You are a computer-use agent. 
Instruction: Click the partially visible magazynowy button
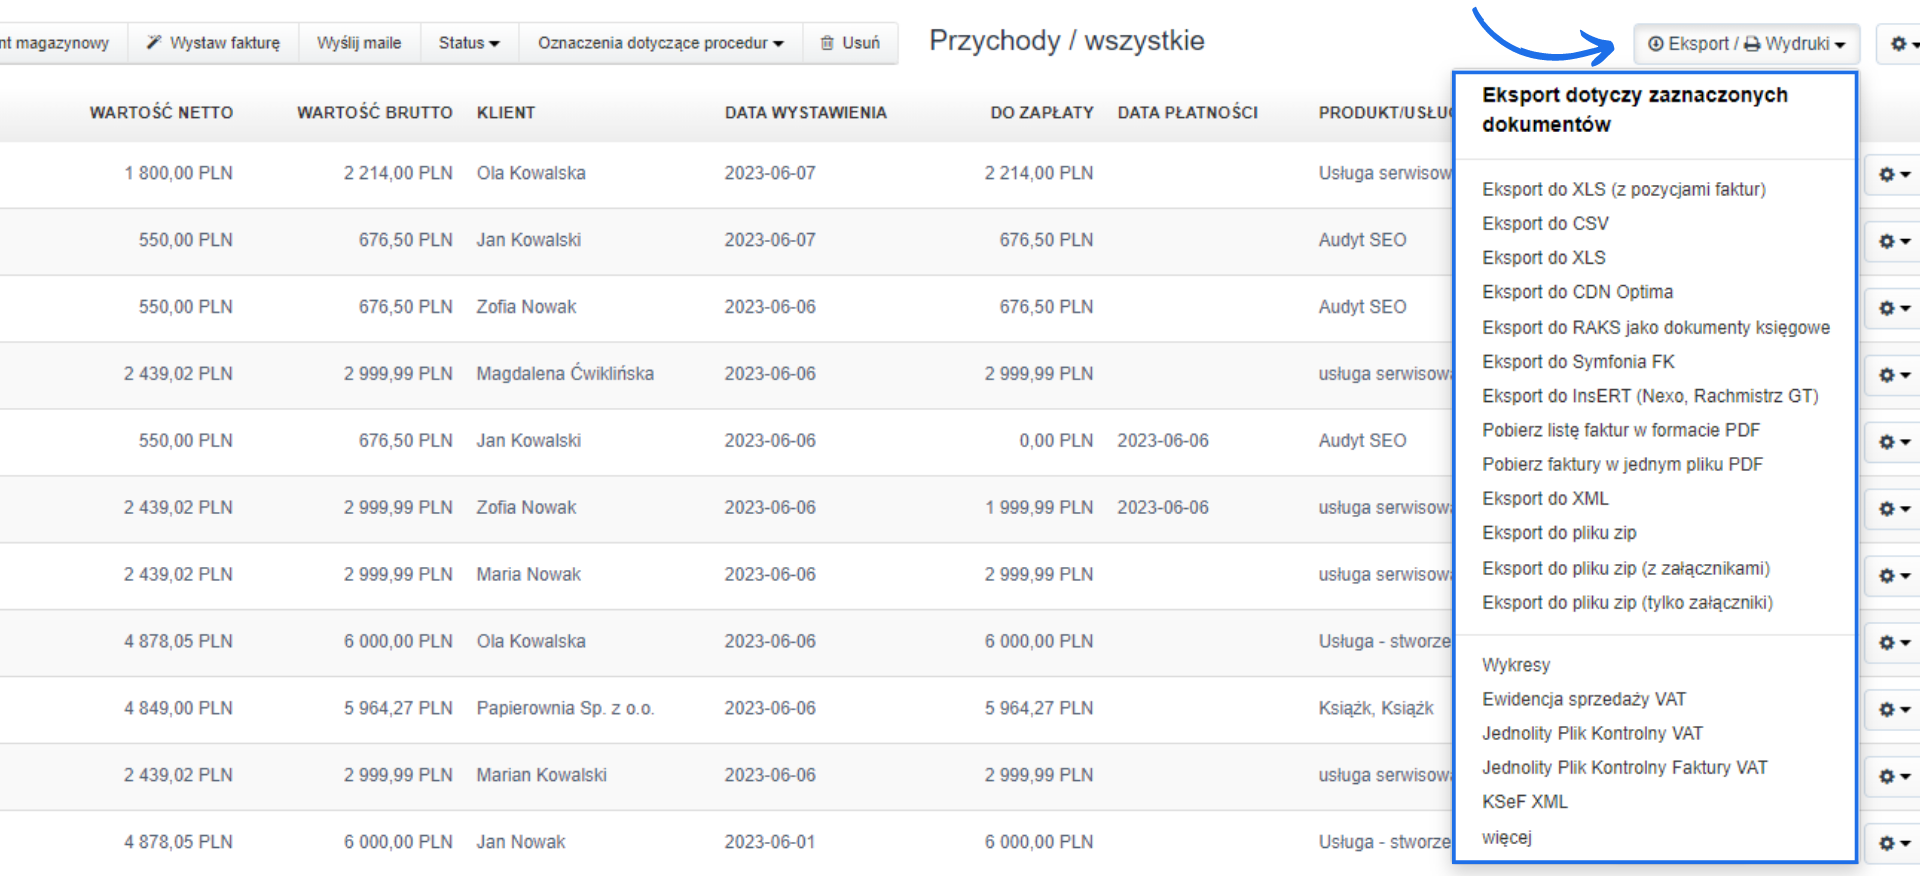click(x=62, y=43)
